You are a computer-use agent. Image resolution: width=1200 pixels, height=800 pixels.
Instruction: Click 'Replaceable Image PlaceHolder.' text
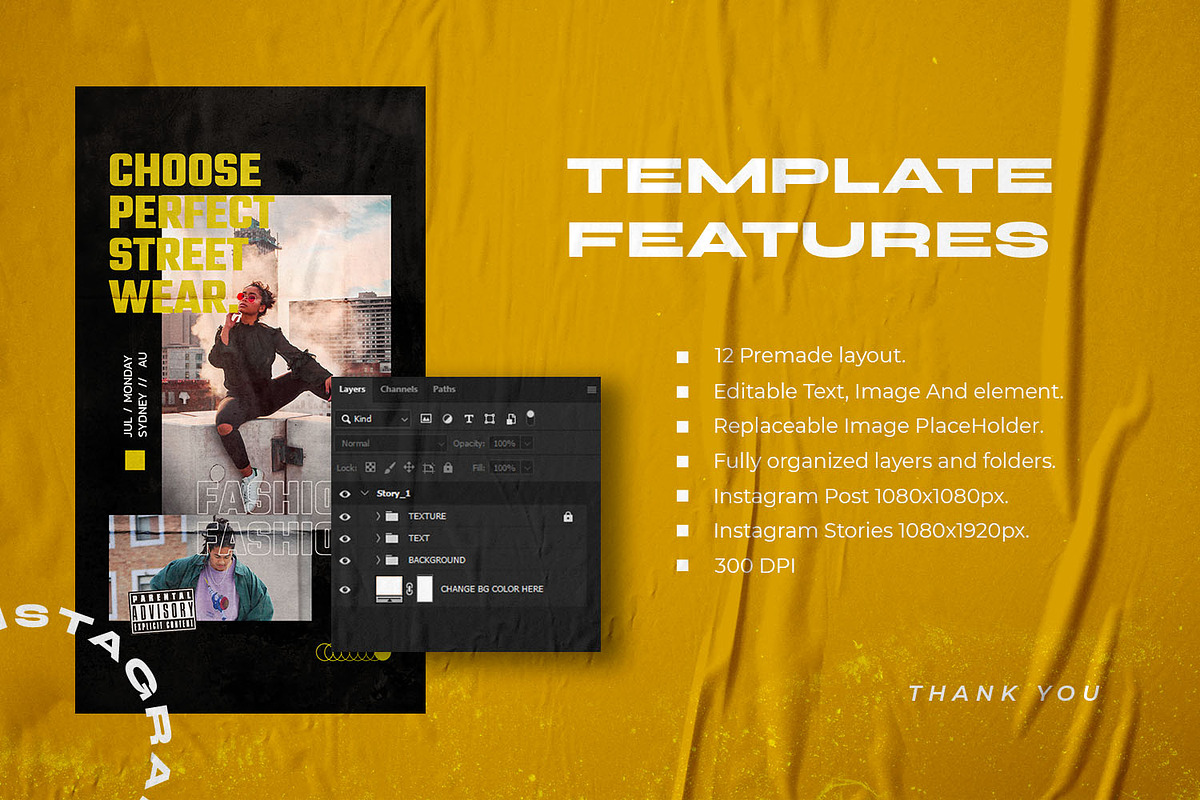[x=879, y=426]
